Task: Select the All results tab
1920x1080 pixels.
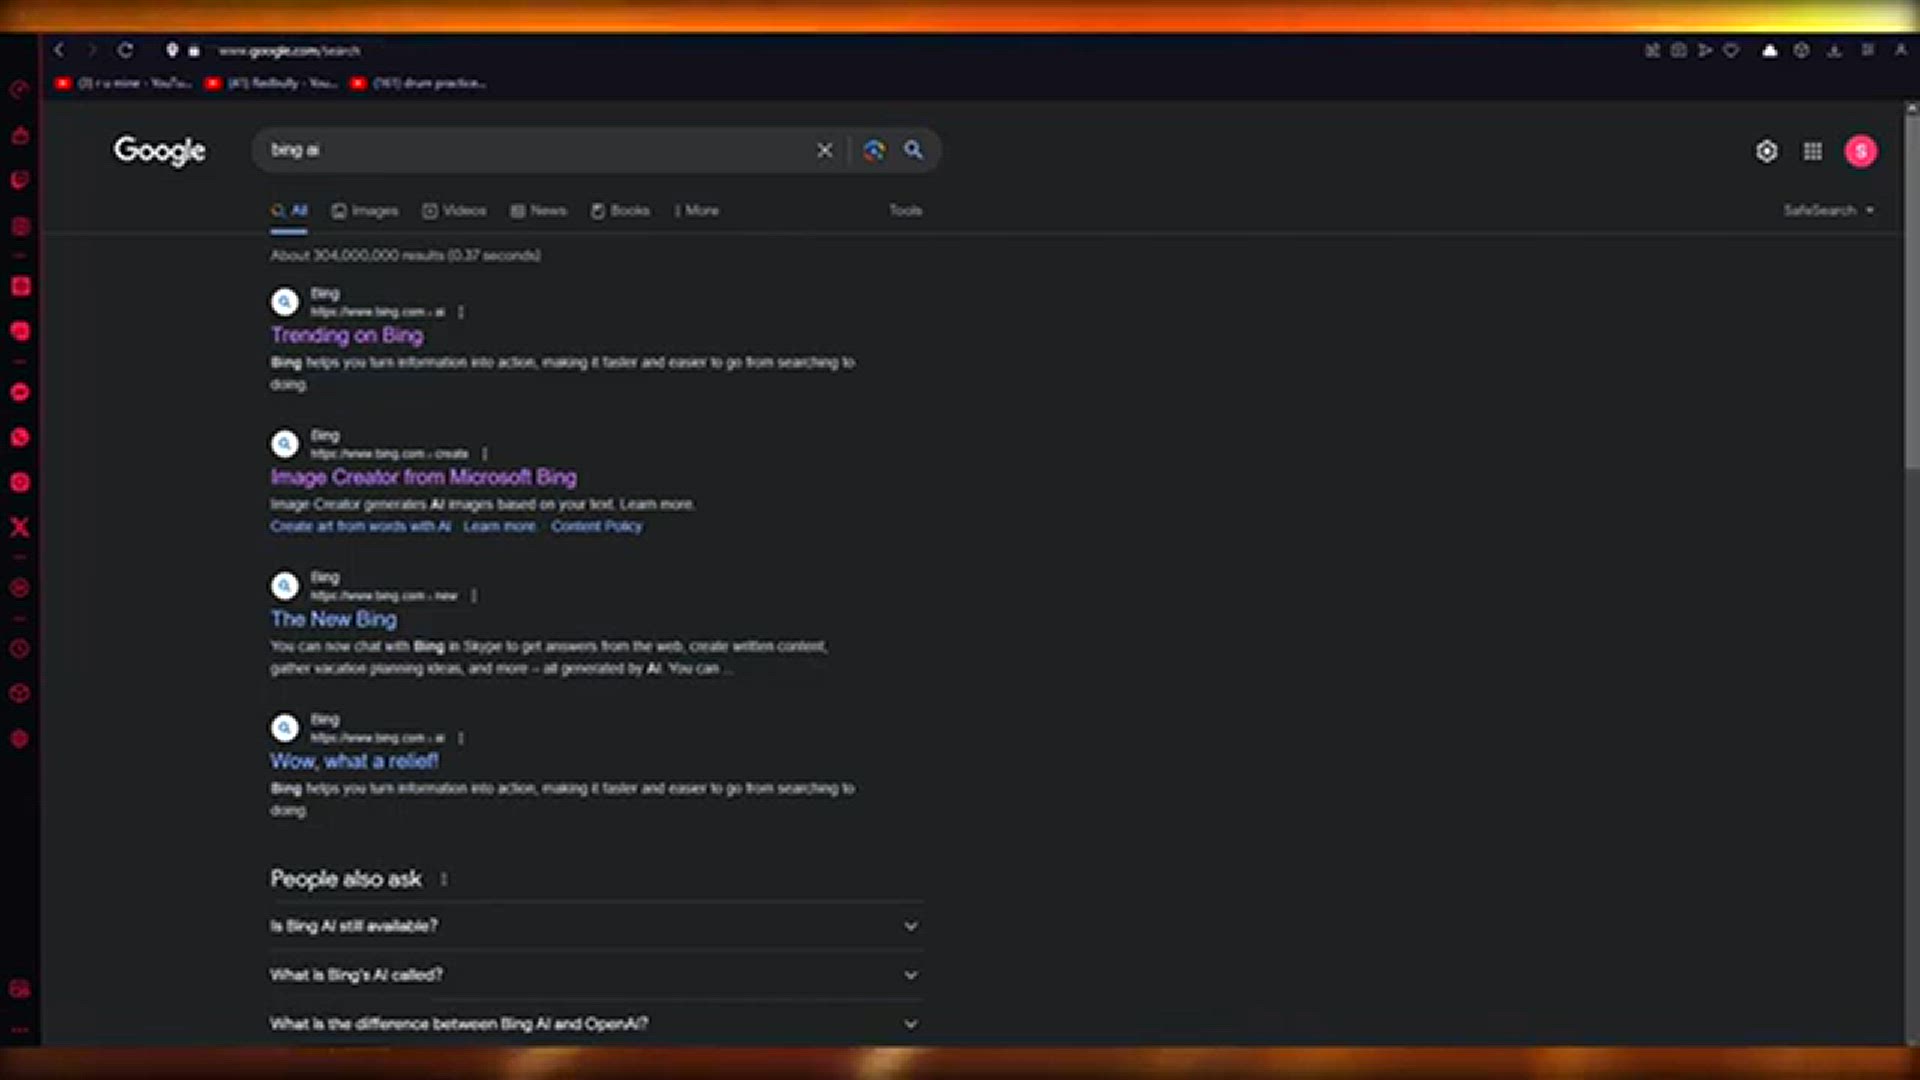Action: click(289, 211)
